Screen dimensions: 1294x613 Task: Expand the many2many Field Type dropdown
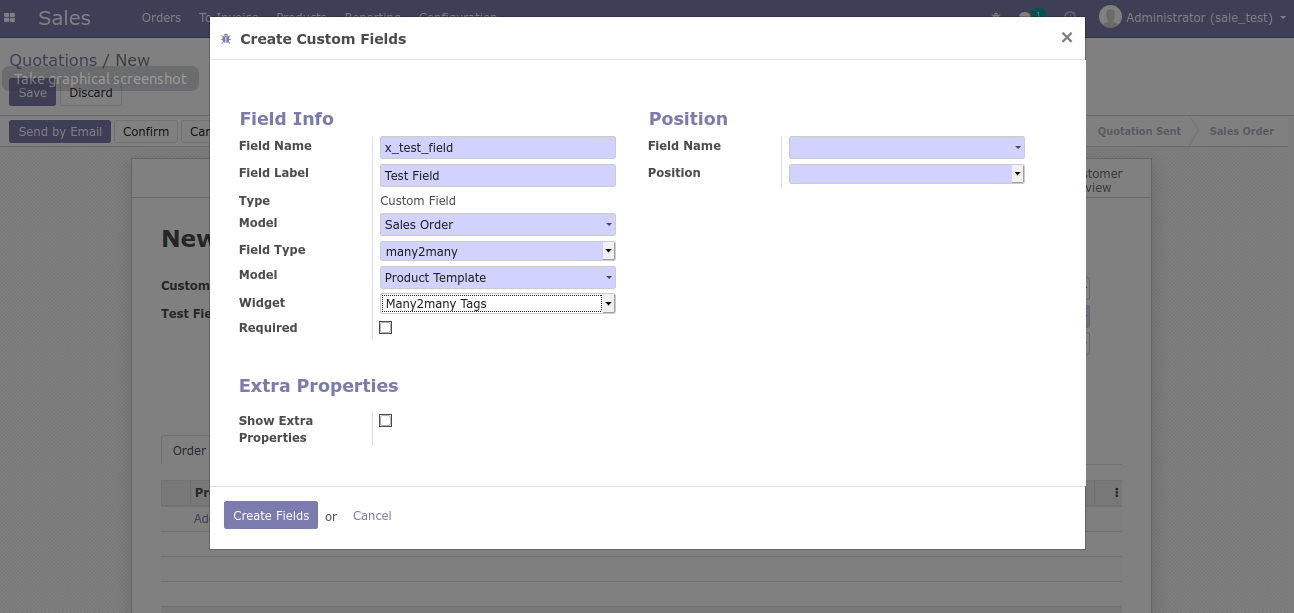pos(497,252)
